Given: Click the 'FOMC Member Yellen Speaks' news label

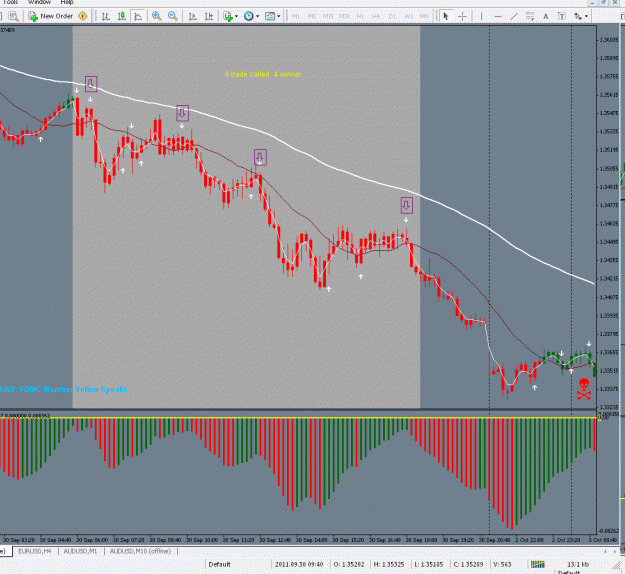Looking at the screenshot, I should coord(73,389).
